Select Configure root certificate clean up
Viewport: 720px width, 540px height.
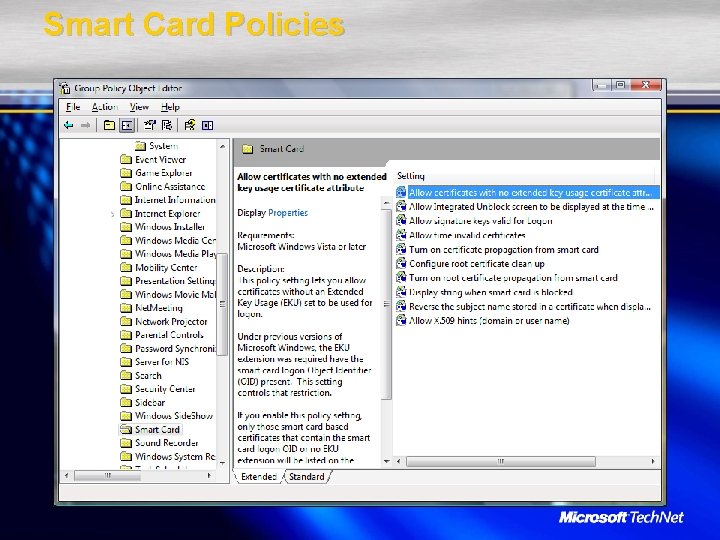coord(471,264)
